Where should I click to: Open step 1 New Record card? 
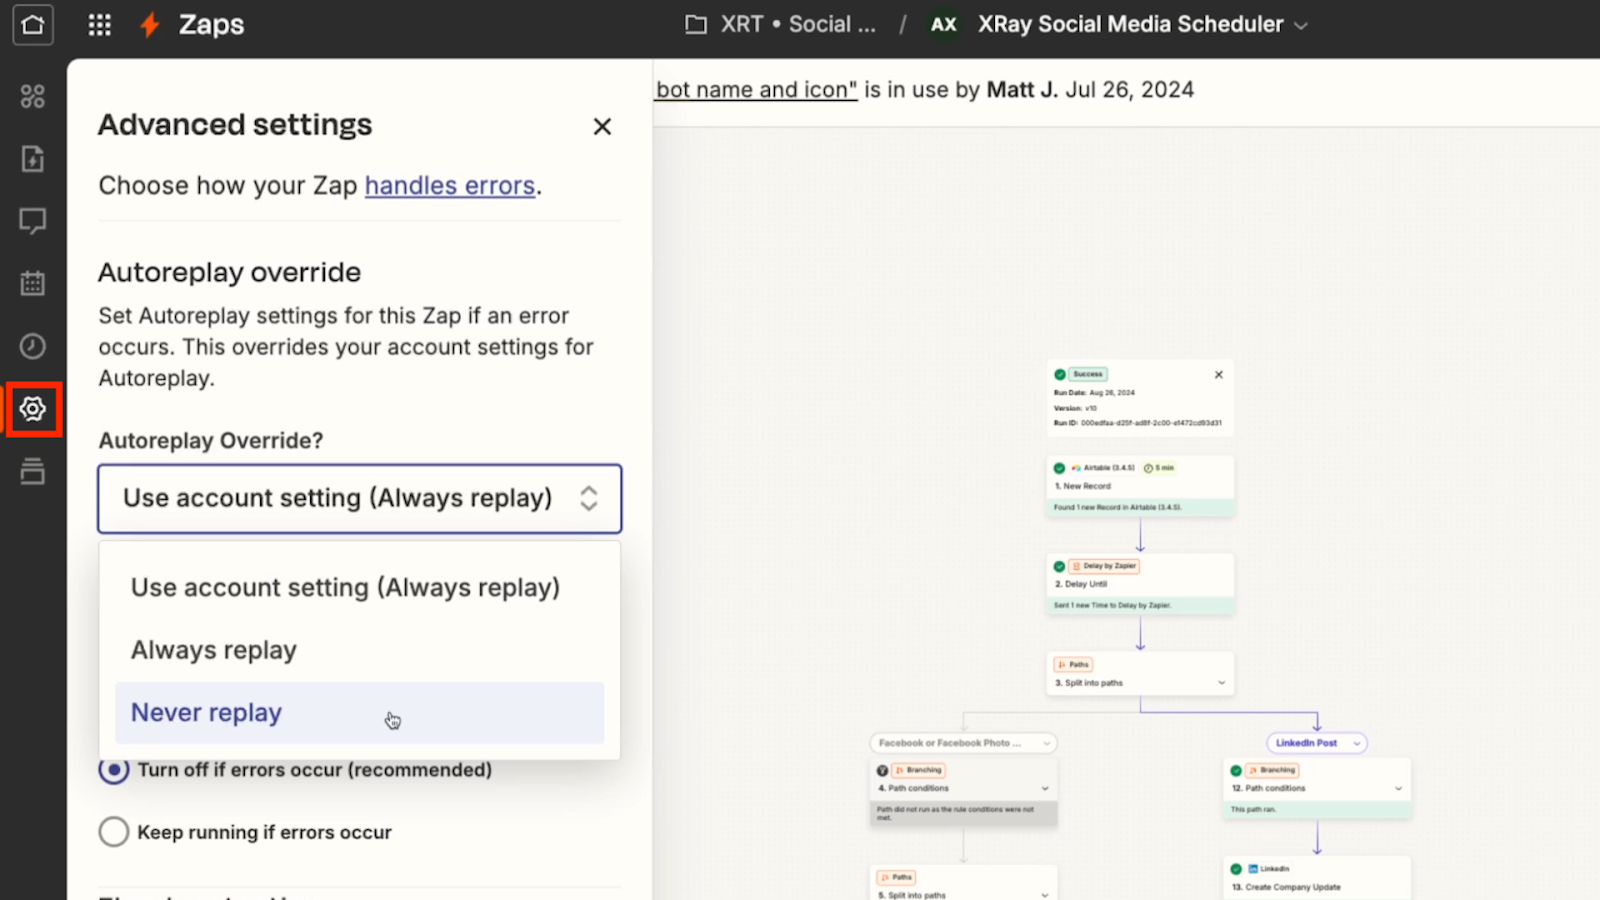click(x=1140, y=486)
